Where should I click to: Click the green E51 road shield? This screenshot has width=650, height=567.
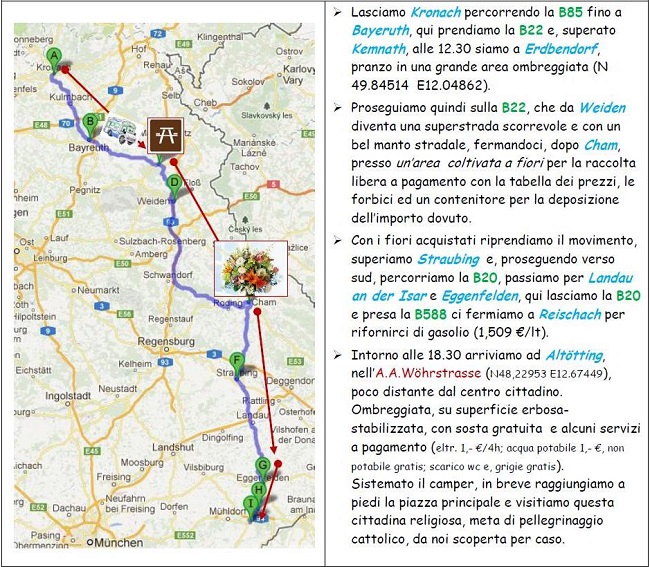click(64, 214)
